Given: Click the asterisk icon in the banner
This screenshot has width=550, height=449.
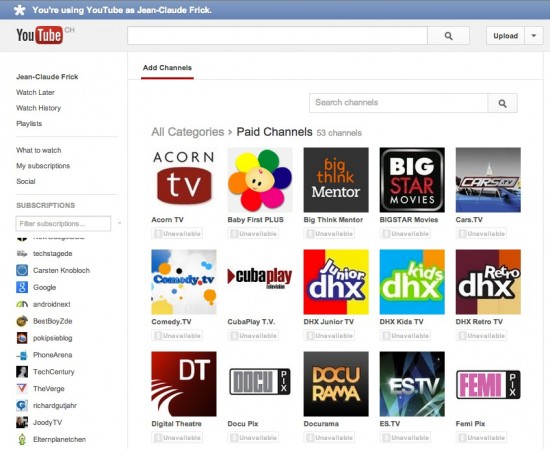Looking at the screenshot, I should click(20, 10).
